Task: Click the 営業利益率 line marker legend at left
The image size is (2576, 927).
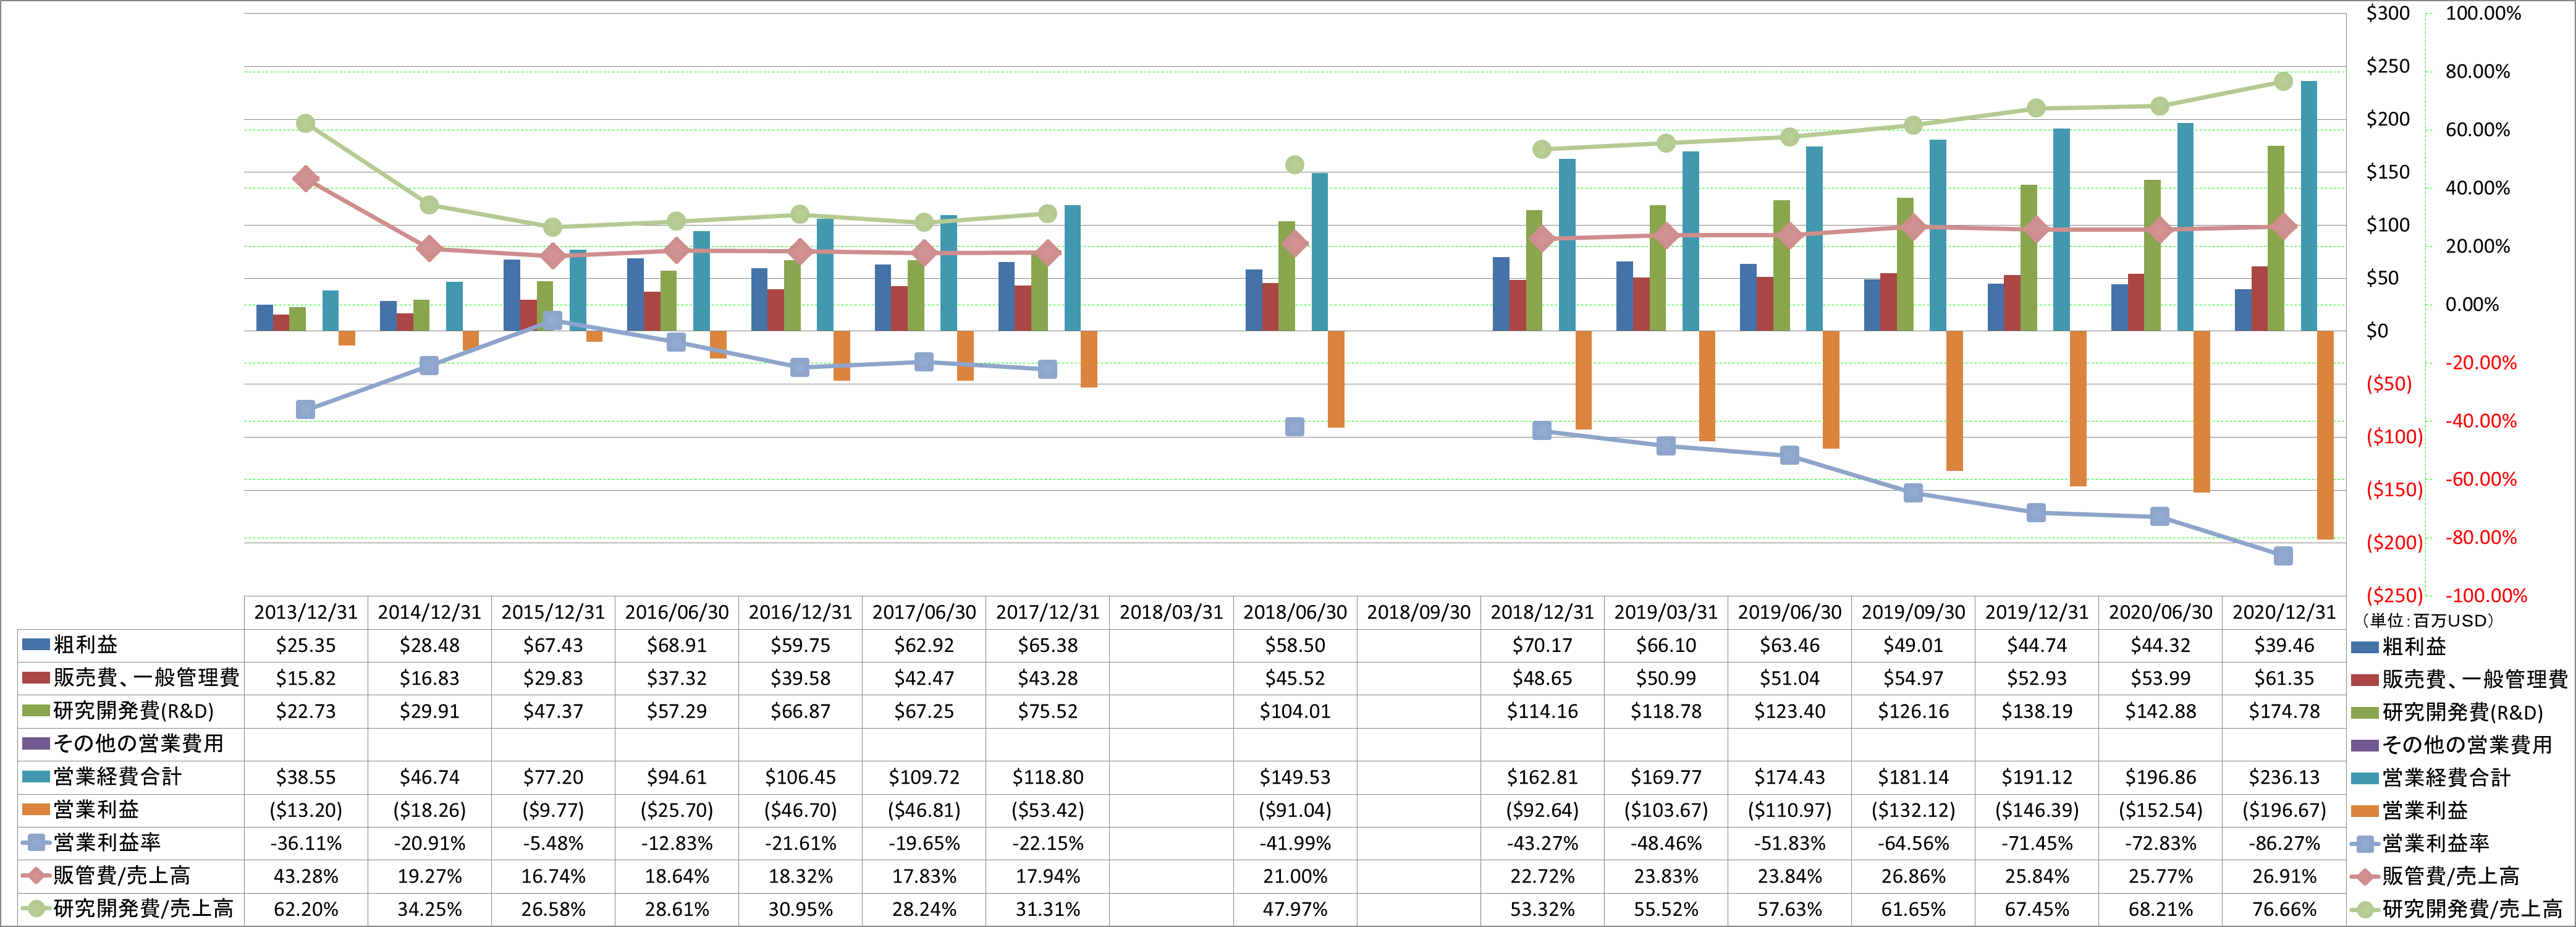Action: [x=36, y=843]
